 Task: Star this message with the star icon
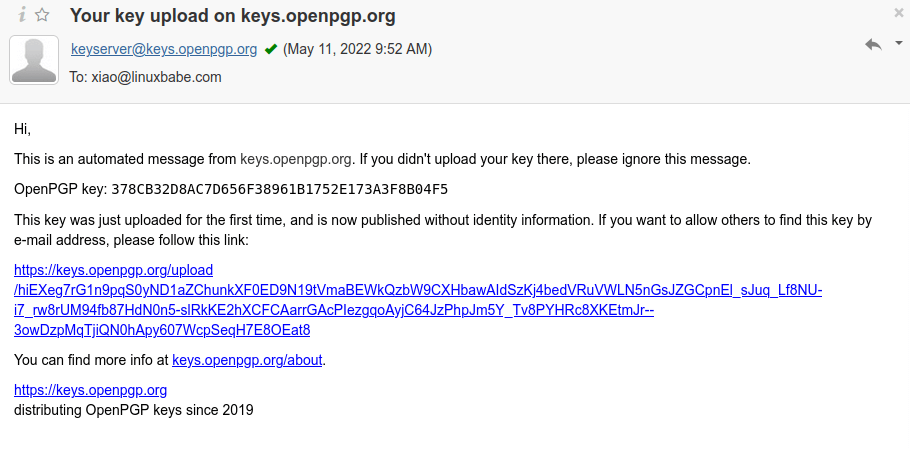coord(42,15)
